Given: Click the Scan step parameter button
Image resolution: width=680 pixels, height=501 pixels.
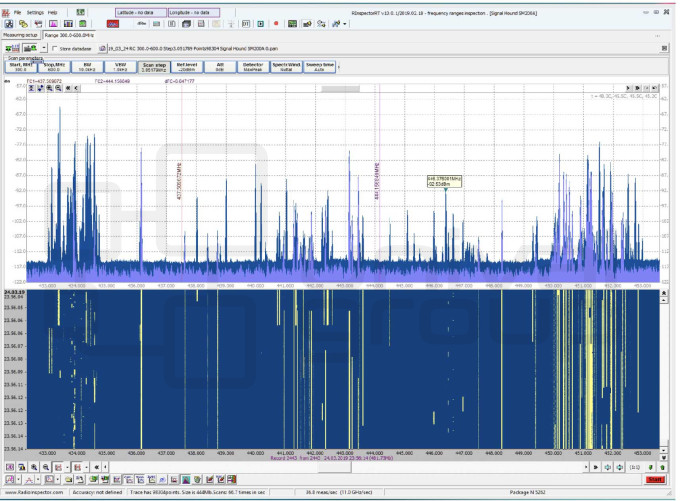Looking at the screenshot, I should 153,67.
